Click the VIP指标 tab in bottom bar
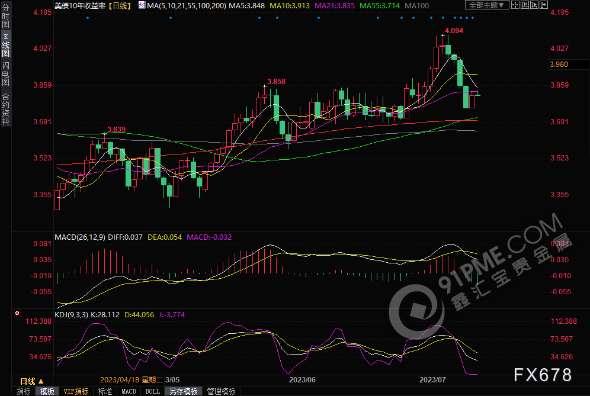Image resolution: width=590 pixels, height=396 pixels. tap(76, 392)
